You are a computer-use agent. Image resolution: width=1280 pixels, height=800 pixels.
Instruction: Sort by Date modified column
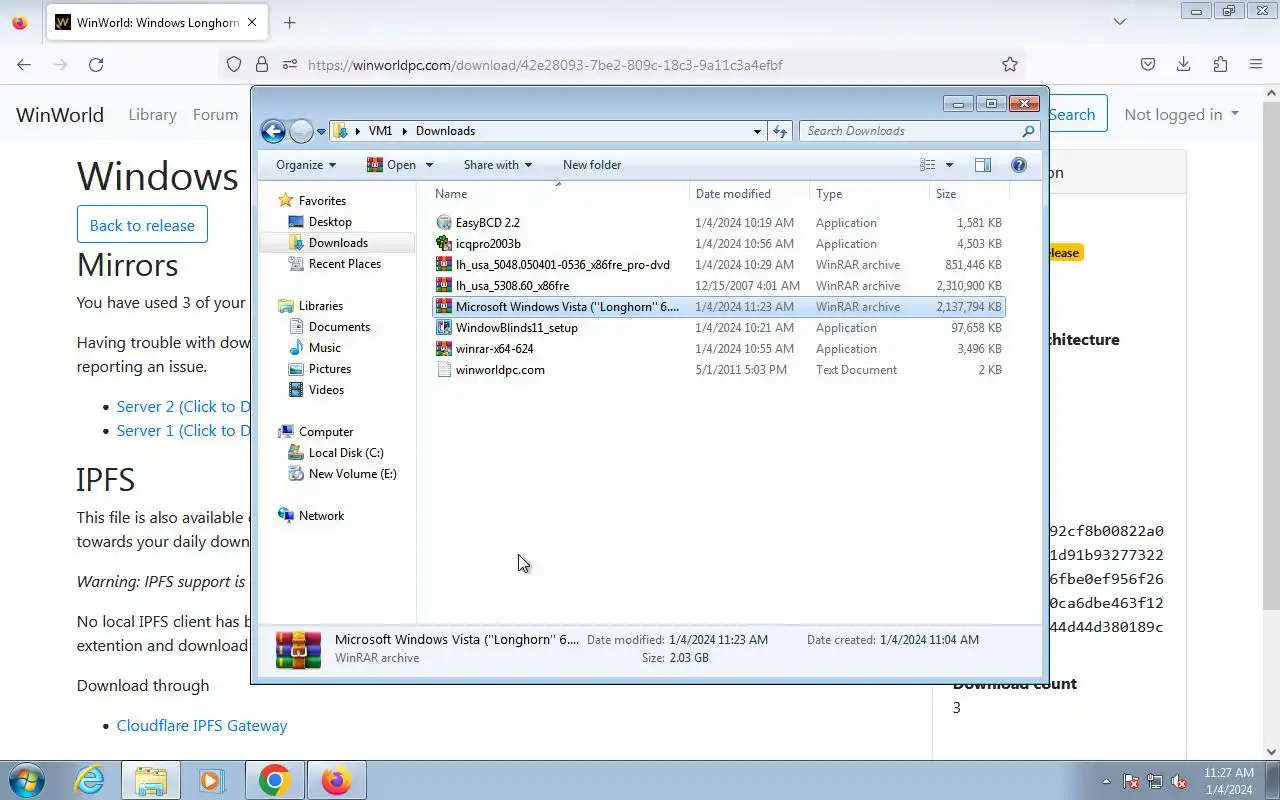point(749,194)
